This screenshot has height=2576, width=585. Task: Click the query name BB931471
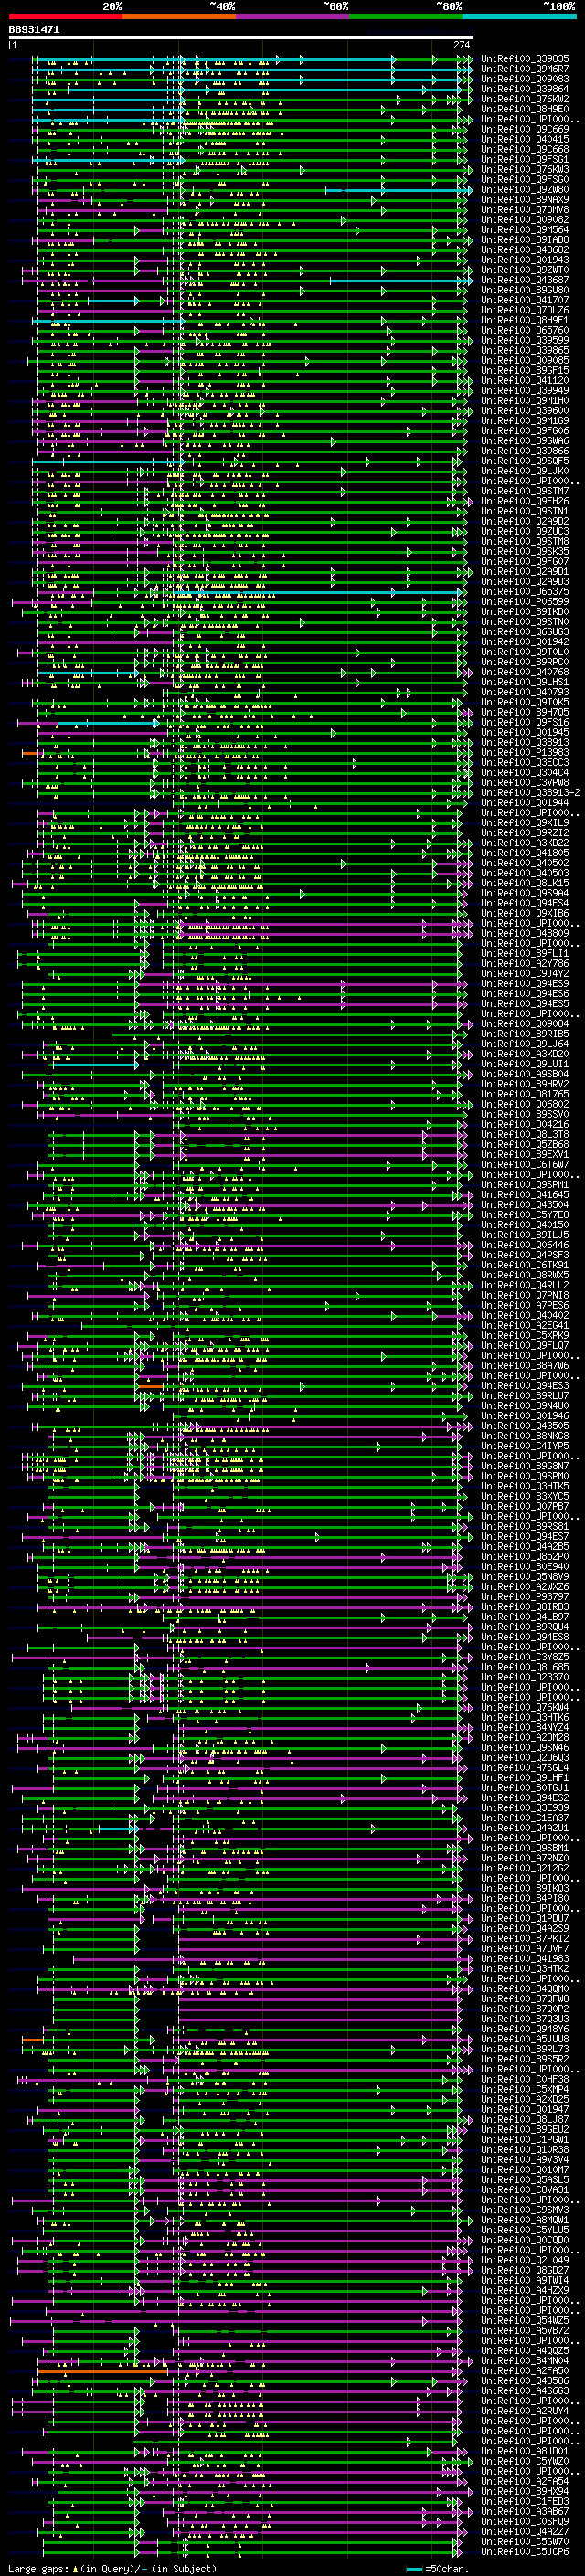pyautogui.click(x=34, y=30)
